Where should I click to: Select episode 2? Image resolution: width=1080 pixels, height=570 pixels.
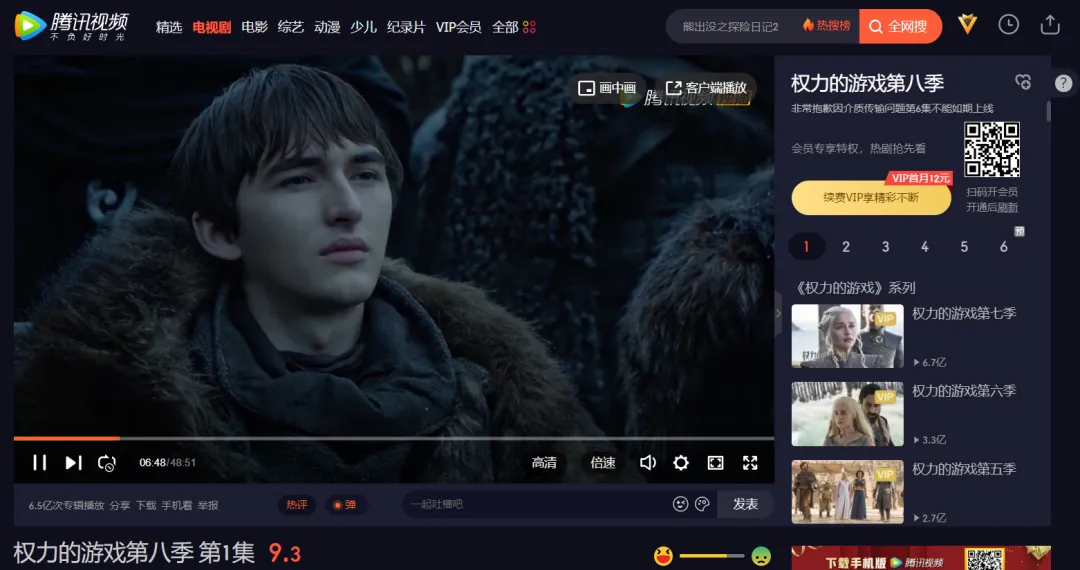846,246
